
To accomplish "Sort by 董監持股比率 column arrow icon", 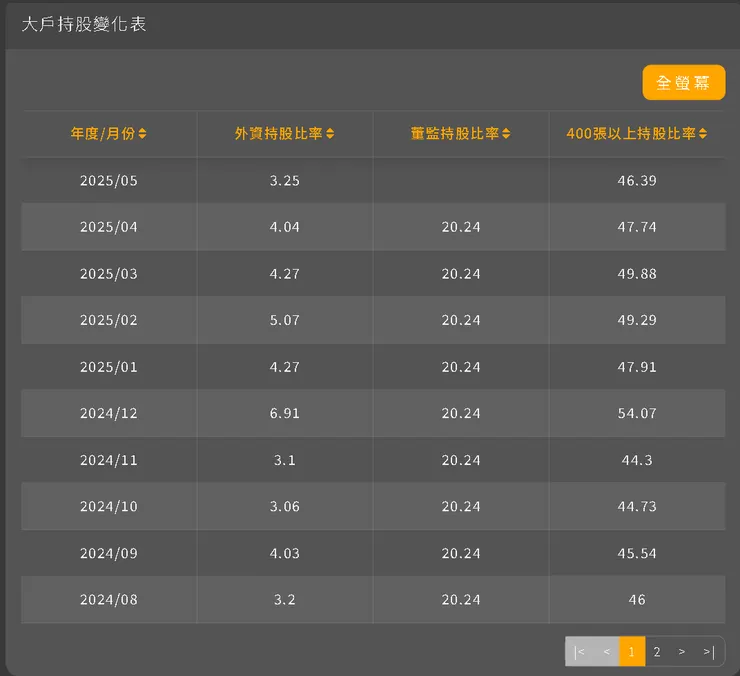I will pyautogui.click(x=506, y=134).
